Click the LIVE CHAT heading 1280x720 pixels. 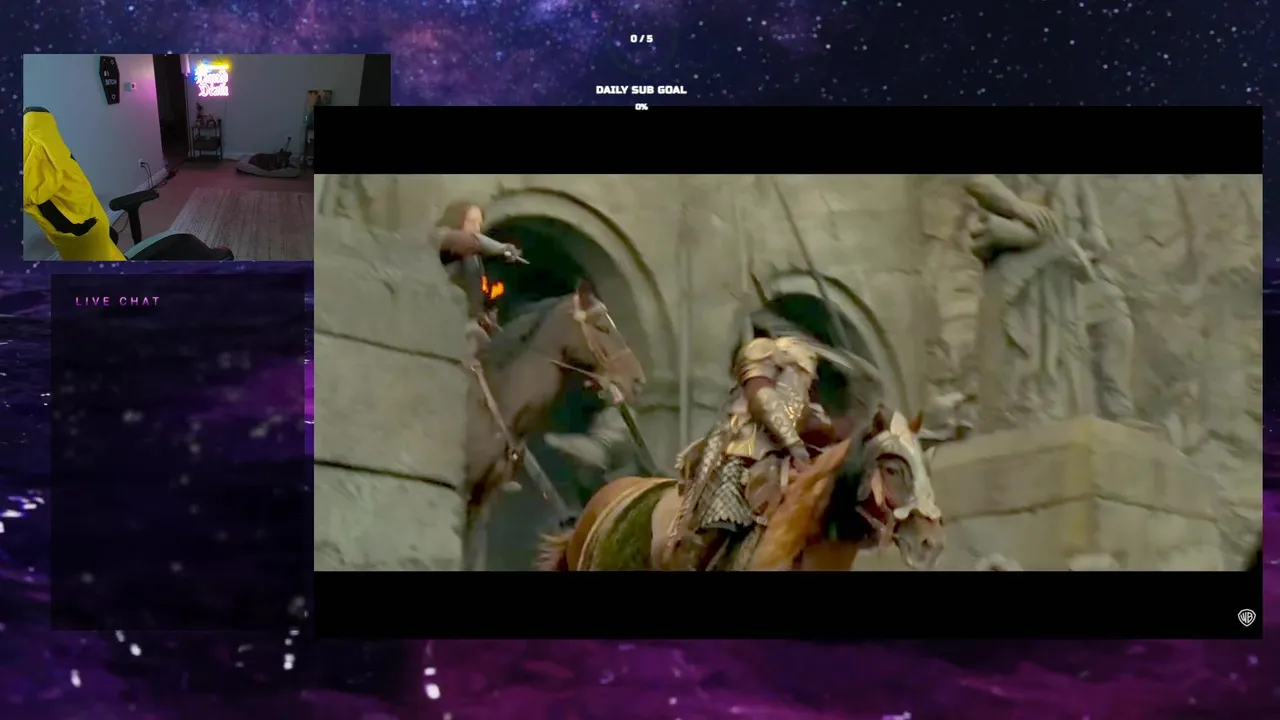(118, 301)
